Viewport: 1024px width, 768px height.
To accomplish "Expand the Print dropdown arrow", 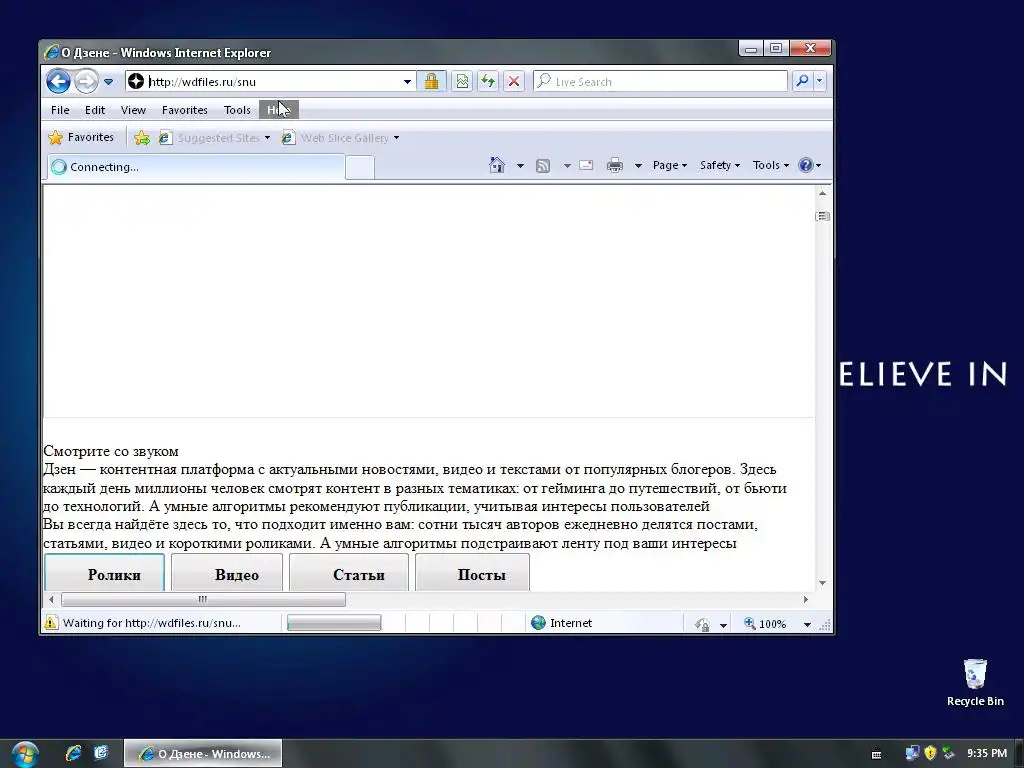I will [638, 166].
